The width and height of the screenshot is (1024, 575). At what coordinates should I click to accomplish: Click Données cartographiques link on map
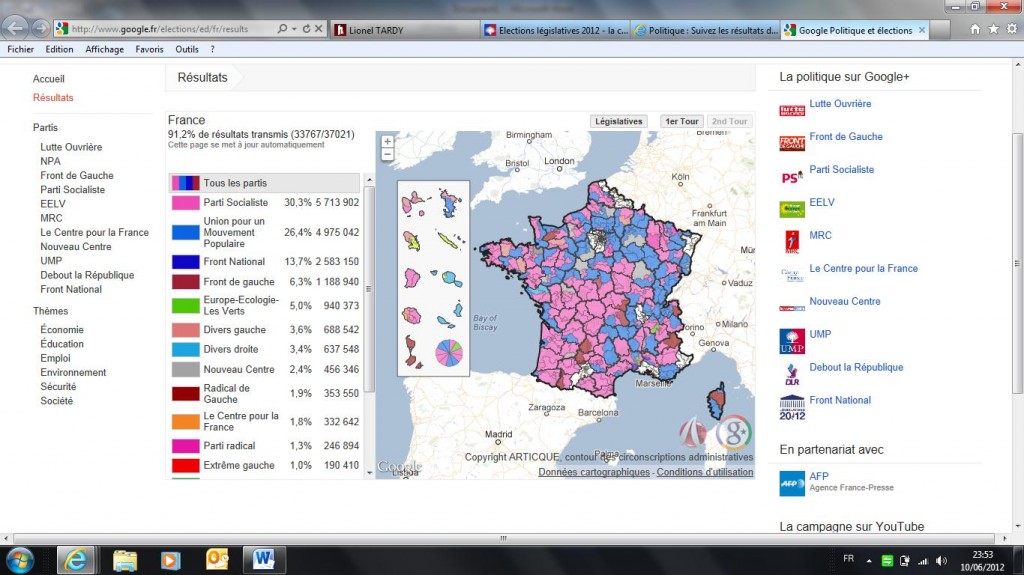[x=594, y=472]
